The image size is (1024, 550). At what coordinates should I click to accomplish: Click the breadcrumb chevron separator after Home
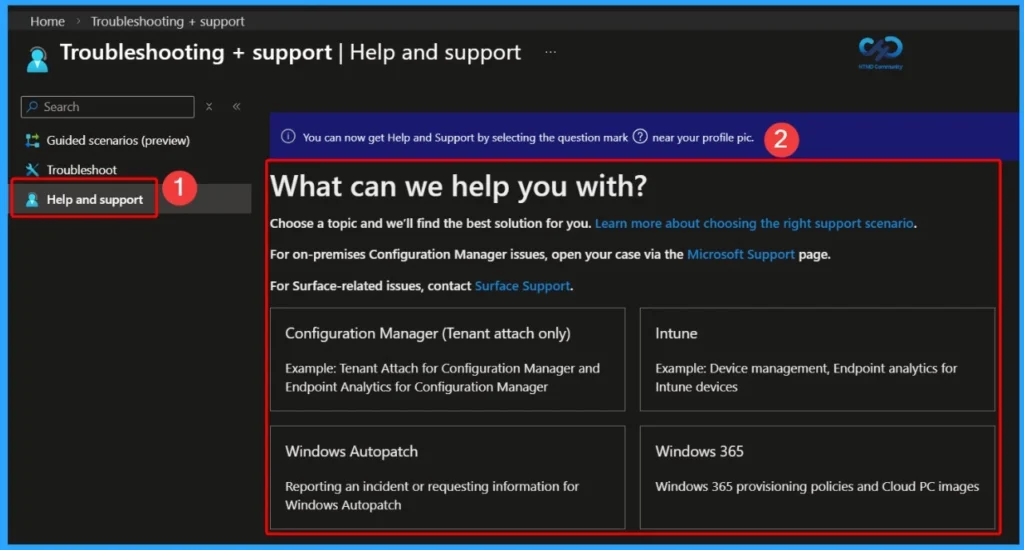click(78, 21)
